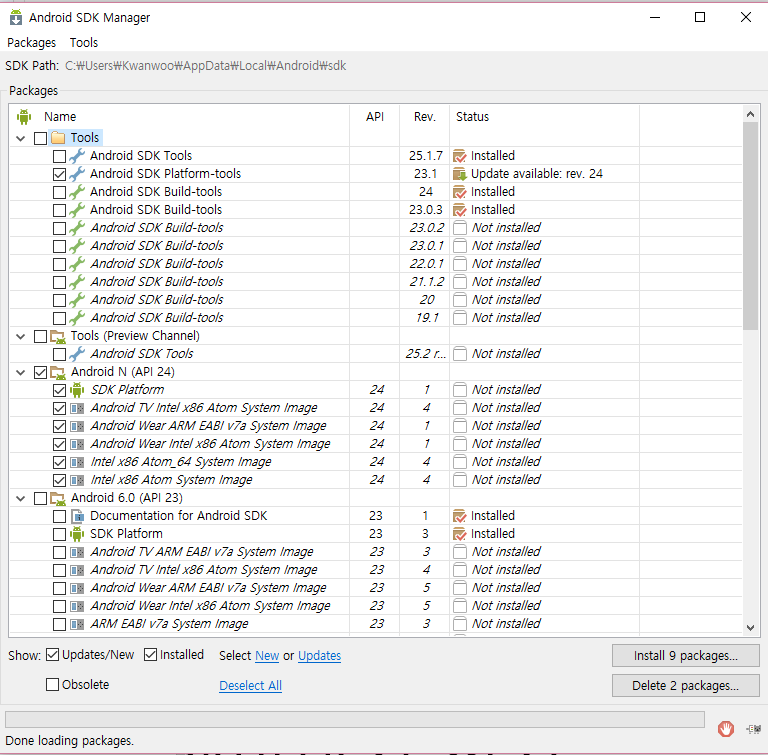Toggle the Updates/New show checkbox
Screen dimensions: 768x755
click(52, 655)
